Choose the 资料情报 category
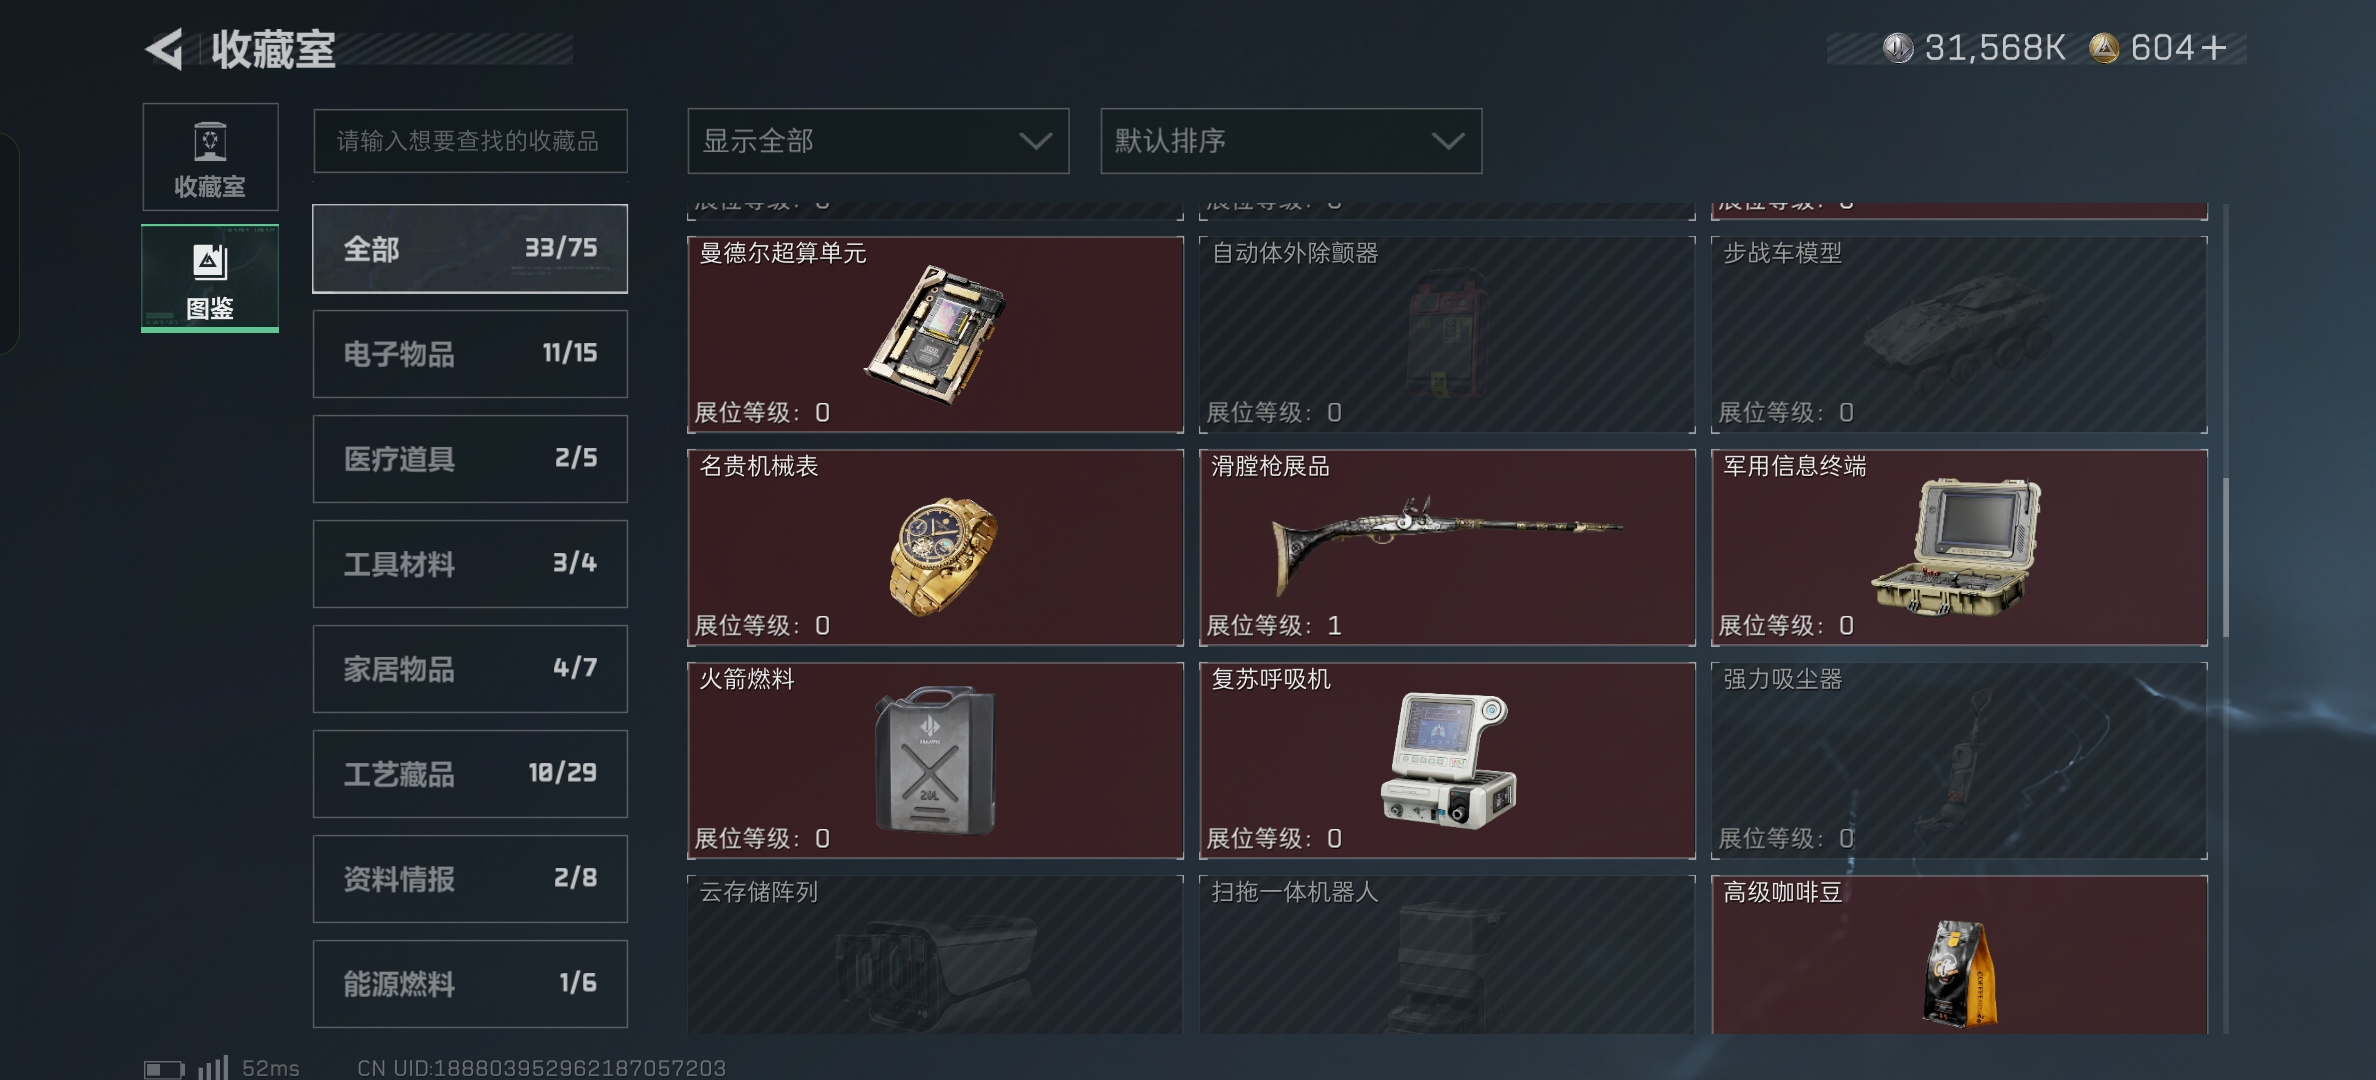The height and width of the screenshot is (1080, 2376). point(470,879)
